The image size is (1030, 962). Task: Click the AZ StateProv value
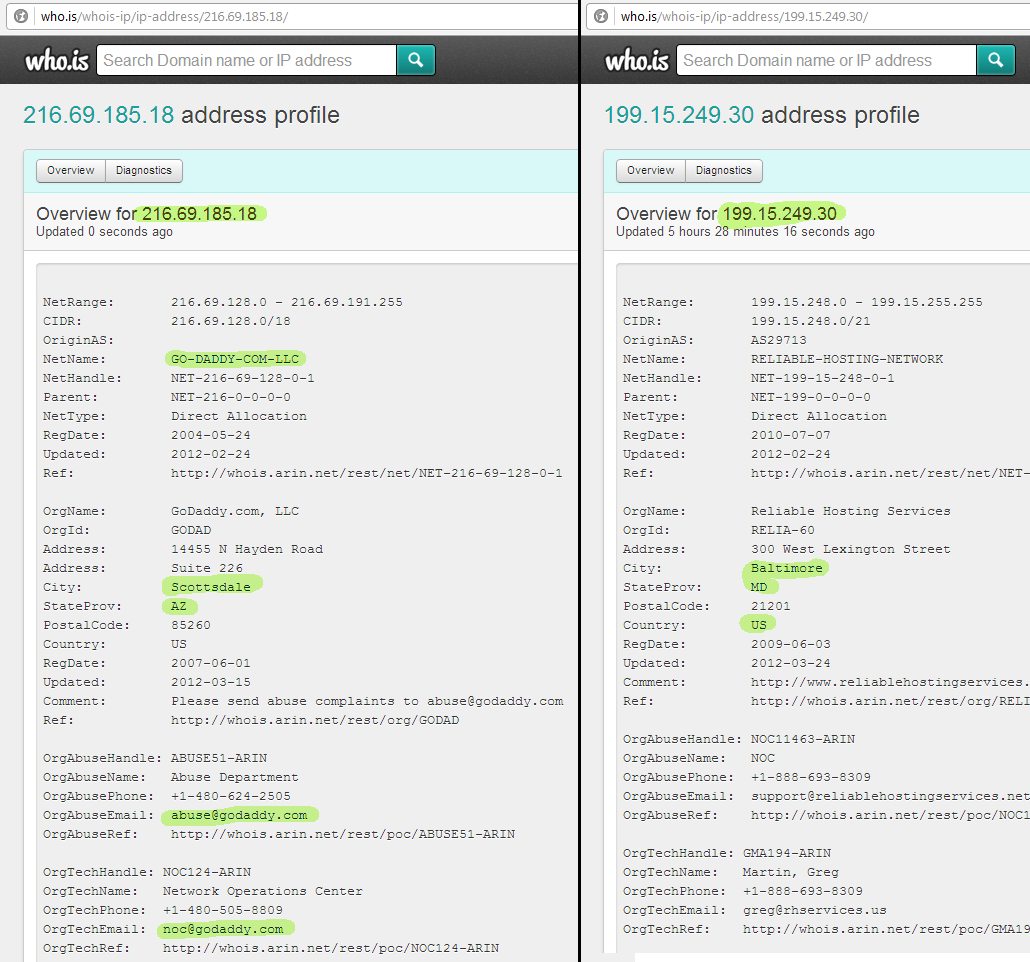[x=179, y=606]
